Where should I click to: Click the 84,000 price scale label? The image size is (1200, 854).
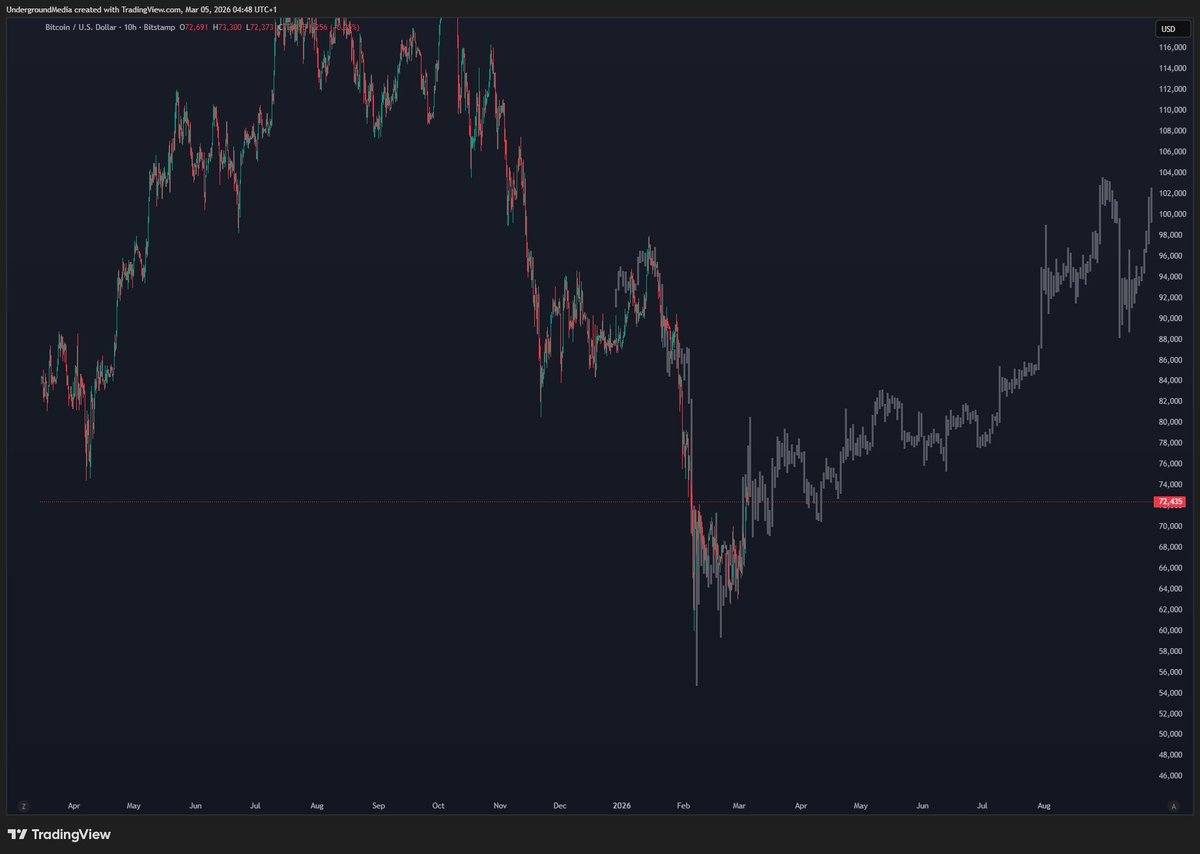1172,380
